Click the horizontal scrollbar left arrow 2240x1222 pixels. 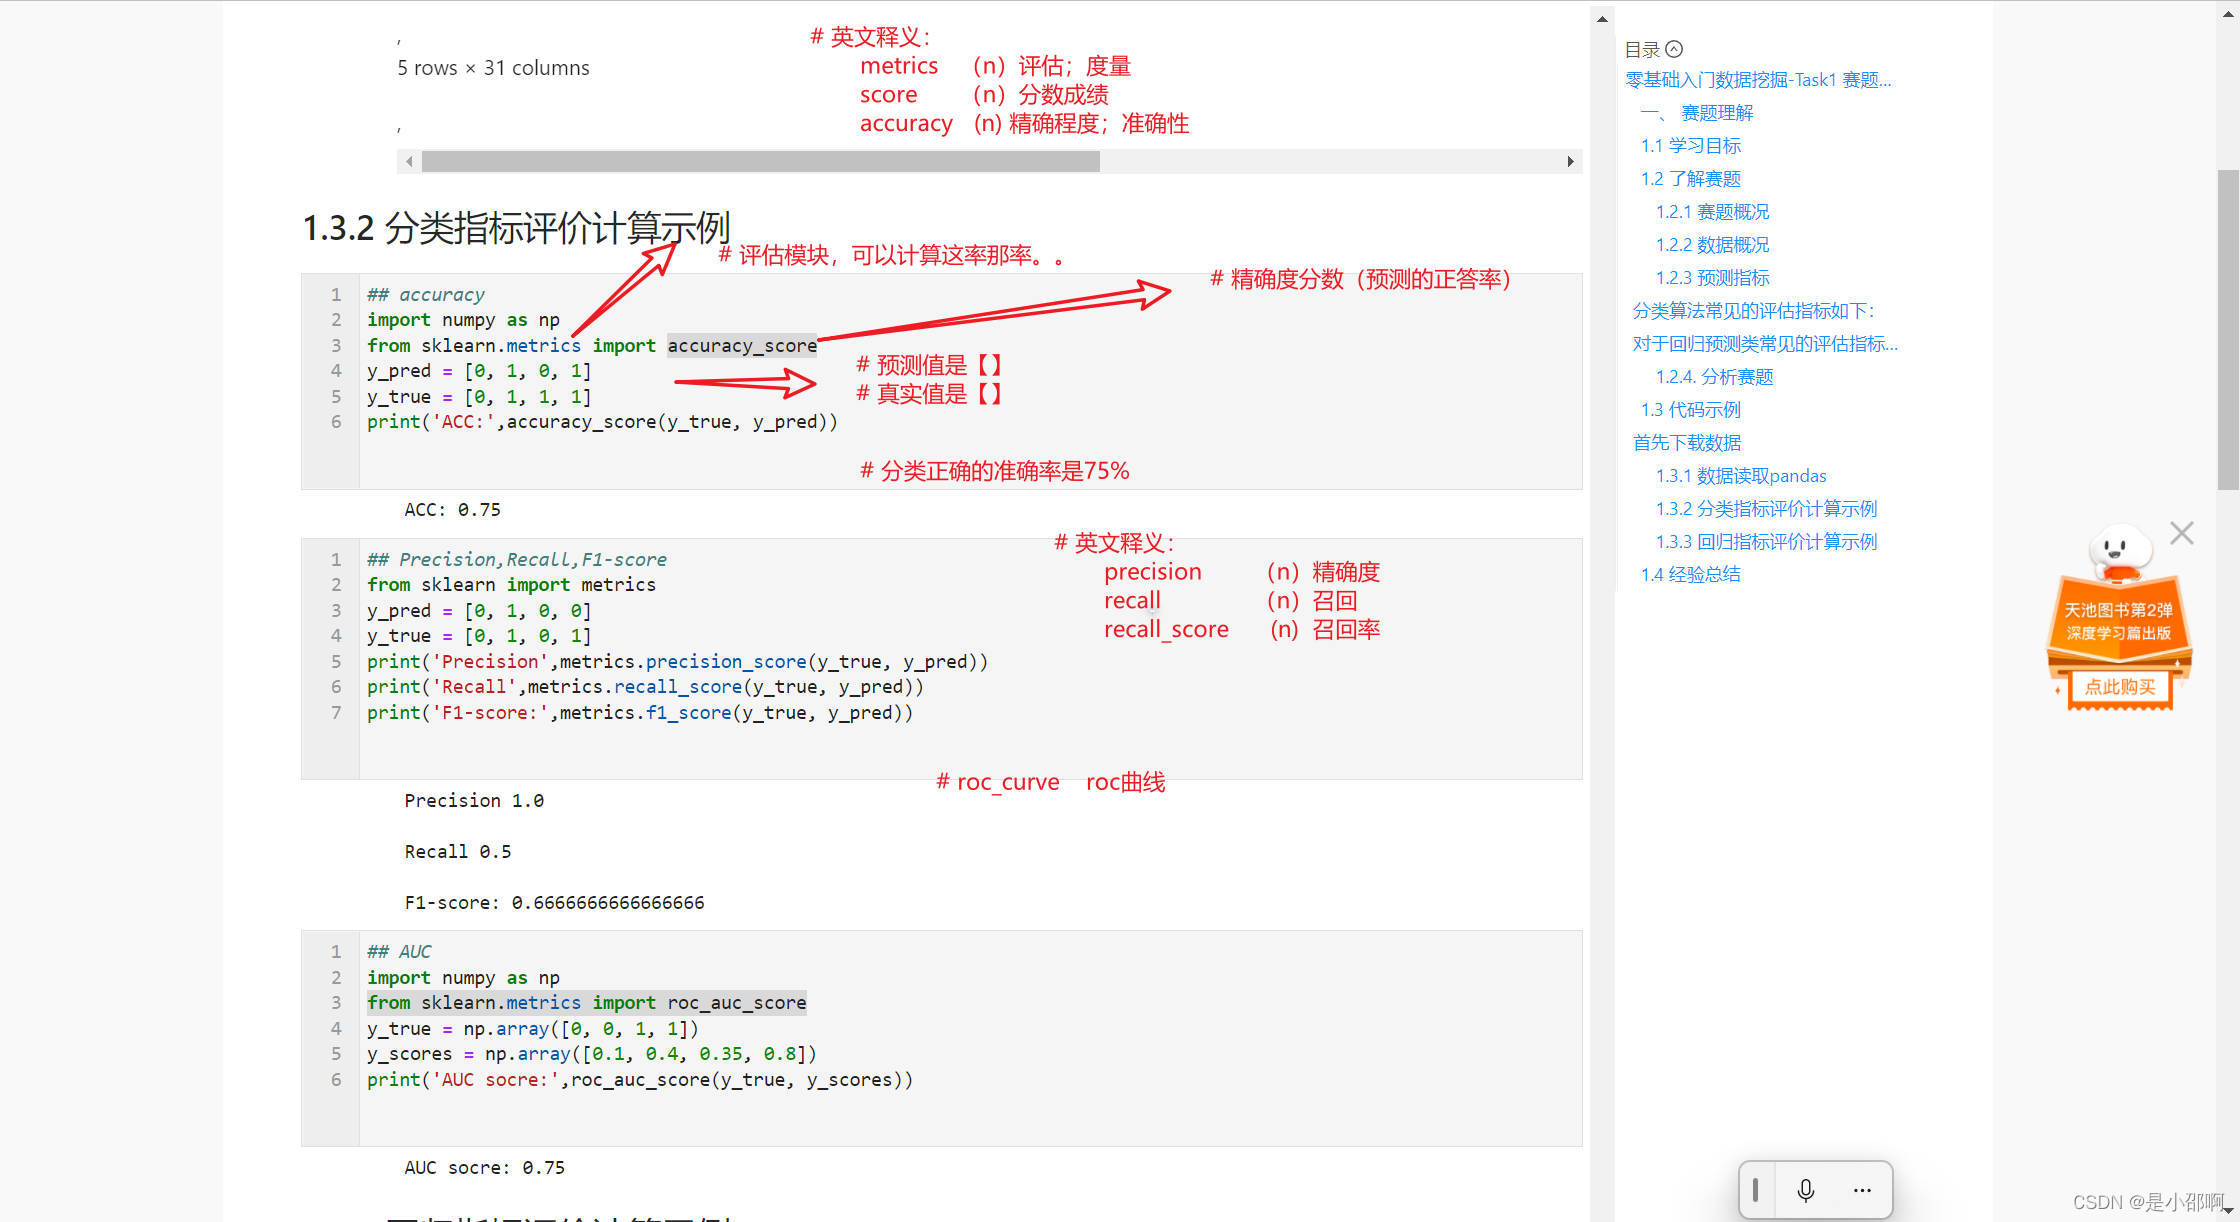(x=408, y=161)
